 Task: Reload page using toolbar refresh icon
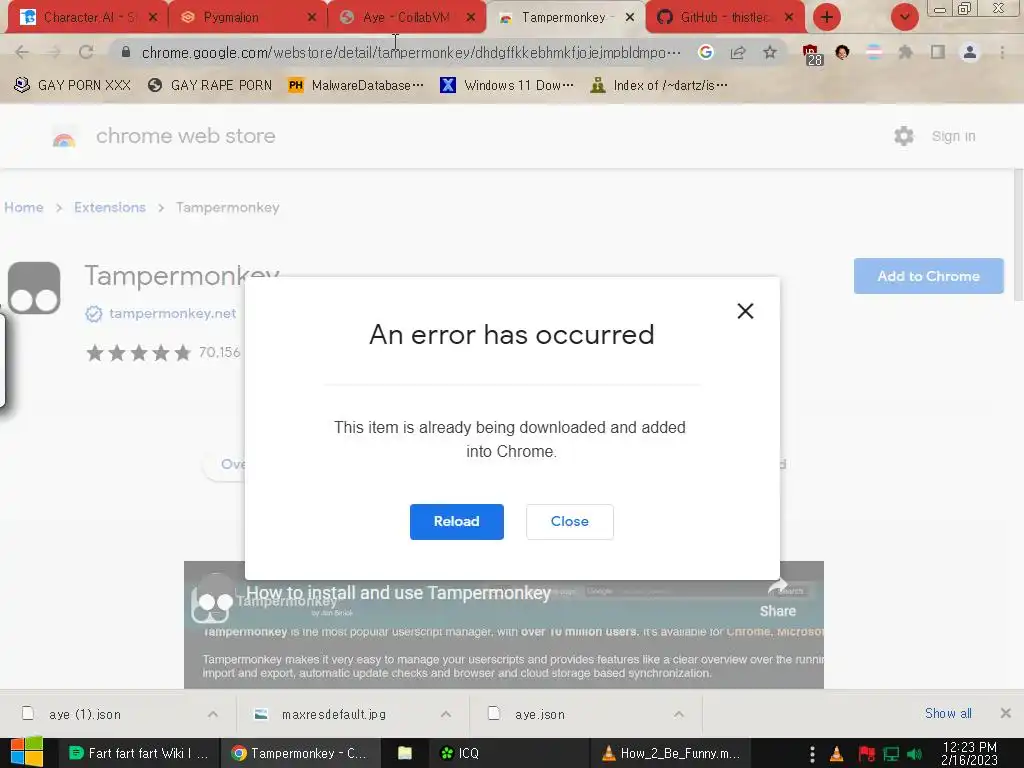coord(86,52)
